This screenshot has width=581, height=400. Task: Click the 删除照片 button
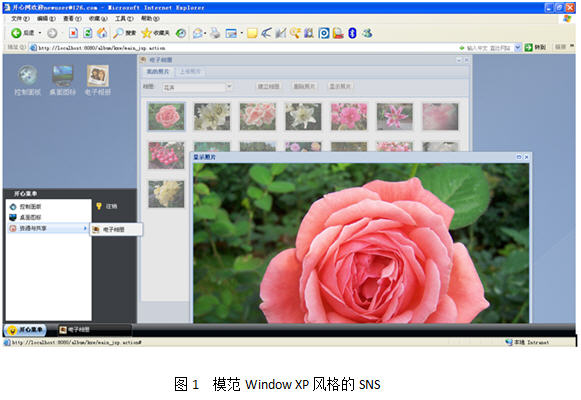coord(304,86)
